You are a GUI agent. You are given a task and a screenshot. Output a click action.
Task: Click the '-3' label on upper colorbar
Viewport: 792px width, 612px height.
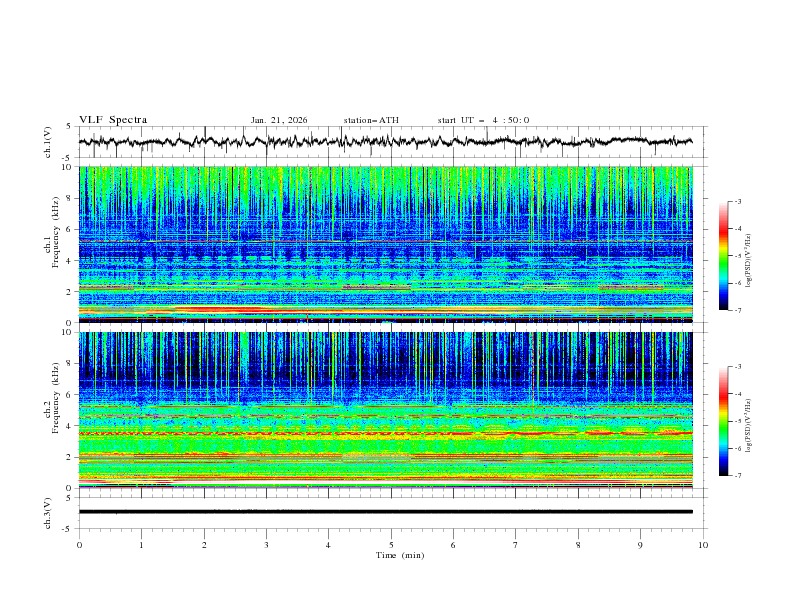tap(737, 201)
